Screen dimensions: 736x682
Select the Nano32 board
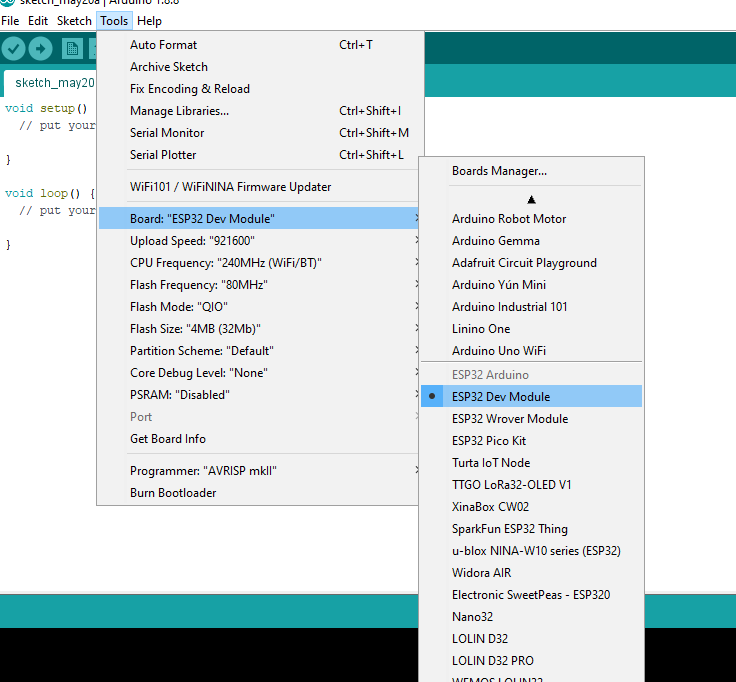pyautogui.click(x=531, y=617)
